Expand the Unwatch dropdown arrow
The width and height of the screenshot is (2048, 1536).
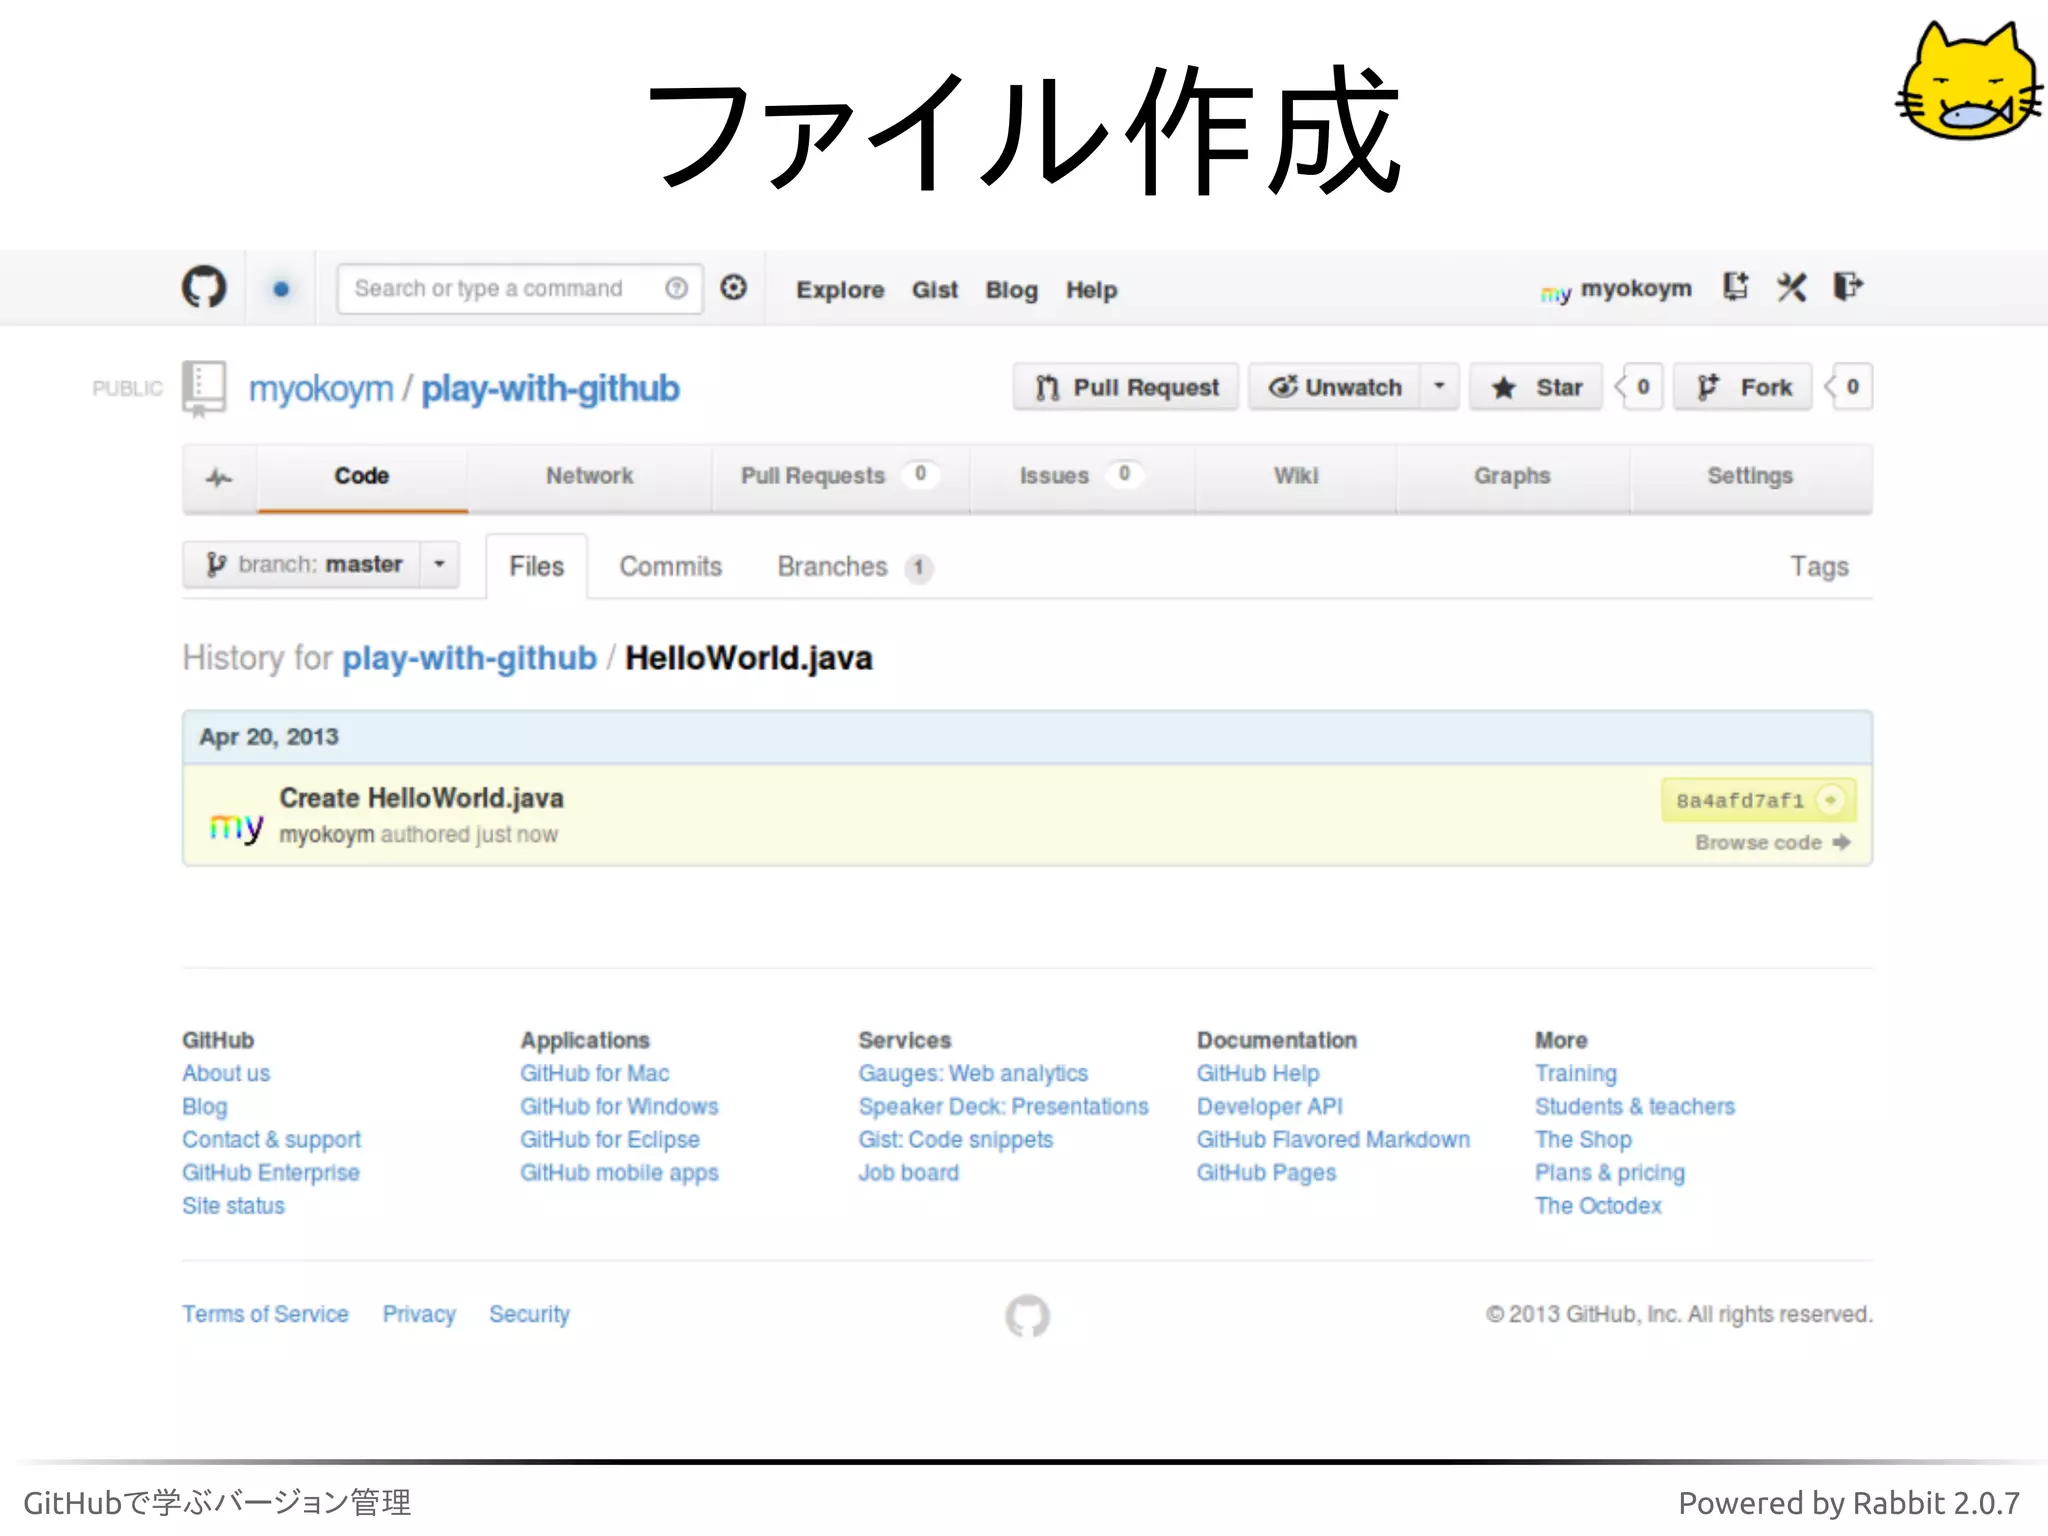pyautogui.click(x=1440, y=387)
